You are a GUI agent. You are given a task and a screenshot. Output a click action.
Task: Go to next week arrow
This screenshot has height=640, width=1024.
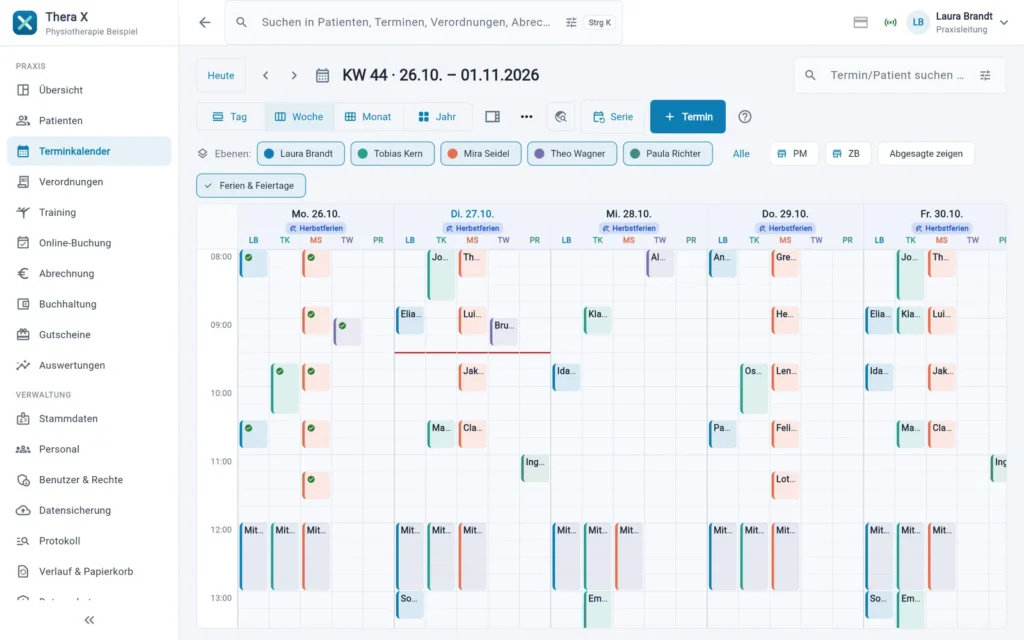pos(294,75)
